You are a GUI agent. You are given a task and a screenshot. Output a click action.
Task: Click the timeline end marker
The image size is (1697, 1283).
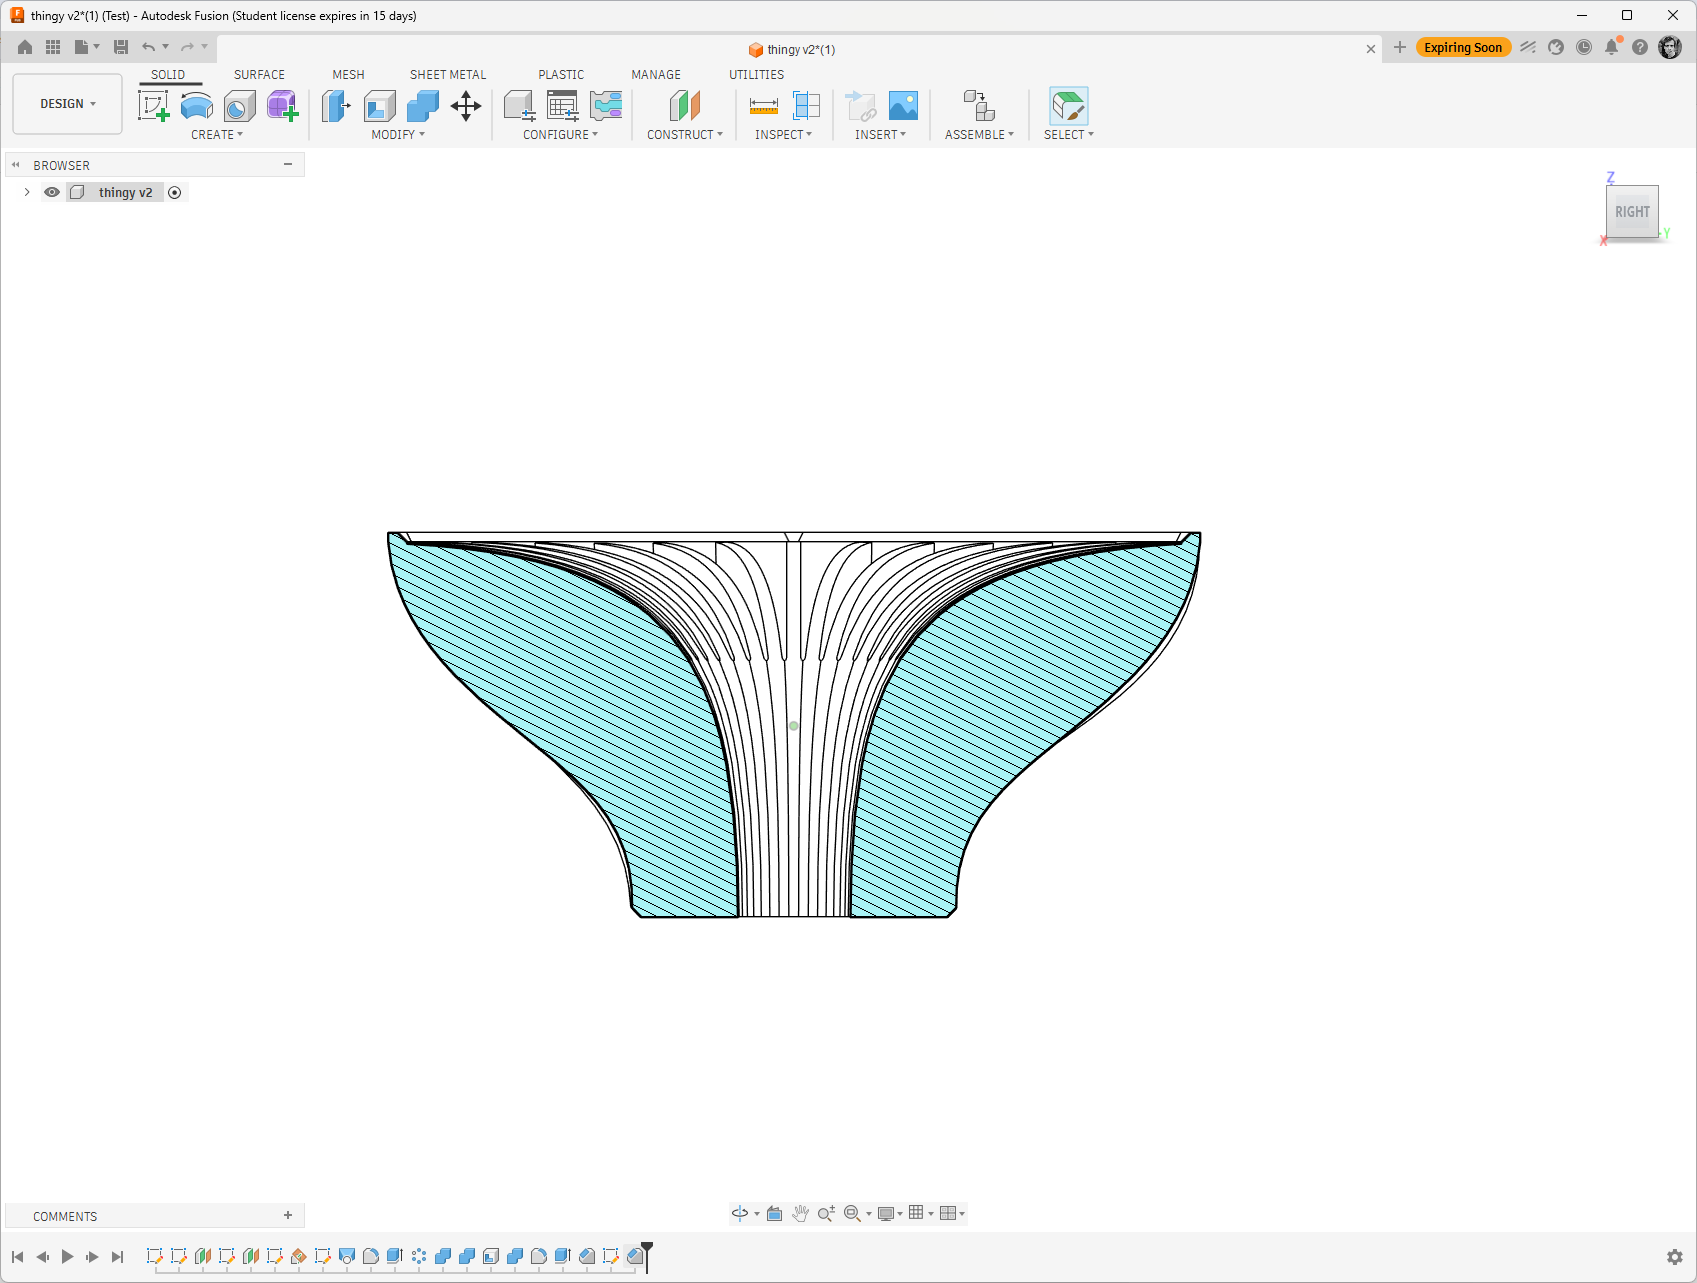pyautogui.click(x=647, y=1256)
